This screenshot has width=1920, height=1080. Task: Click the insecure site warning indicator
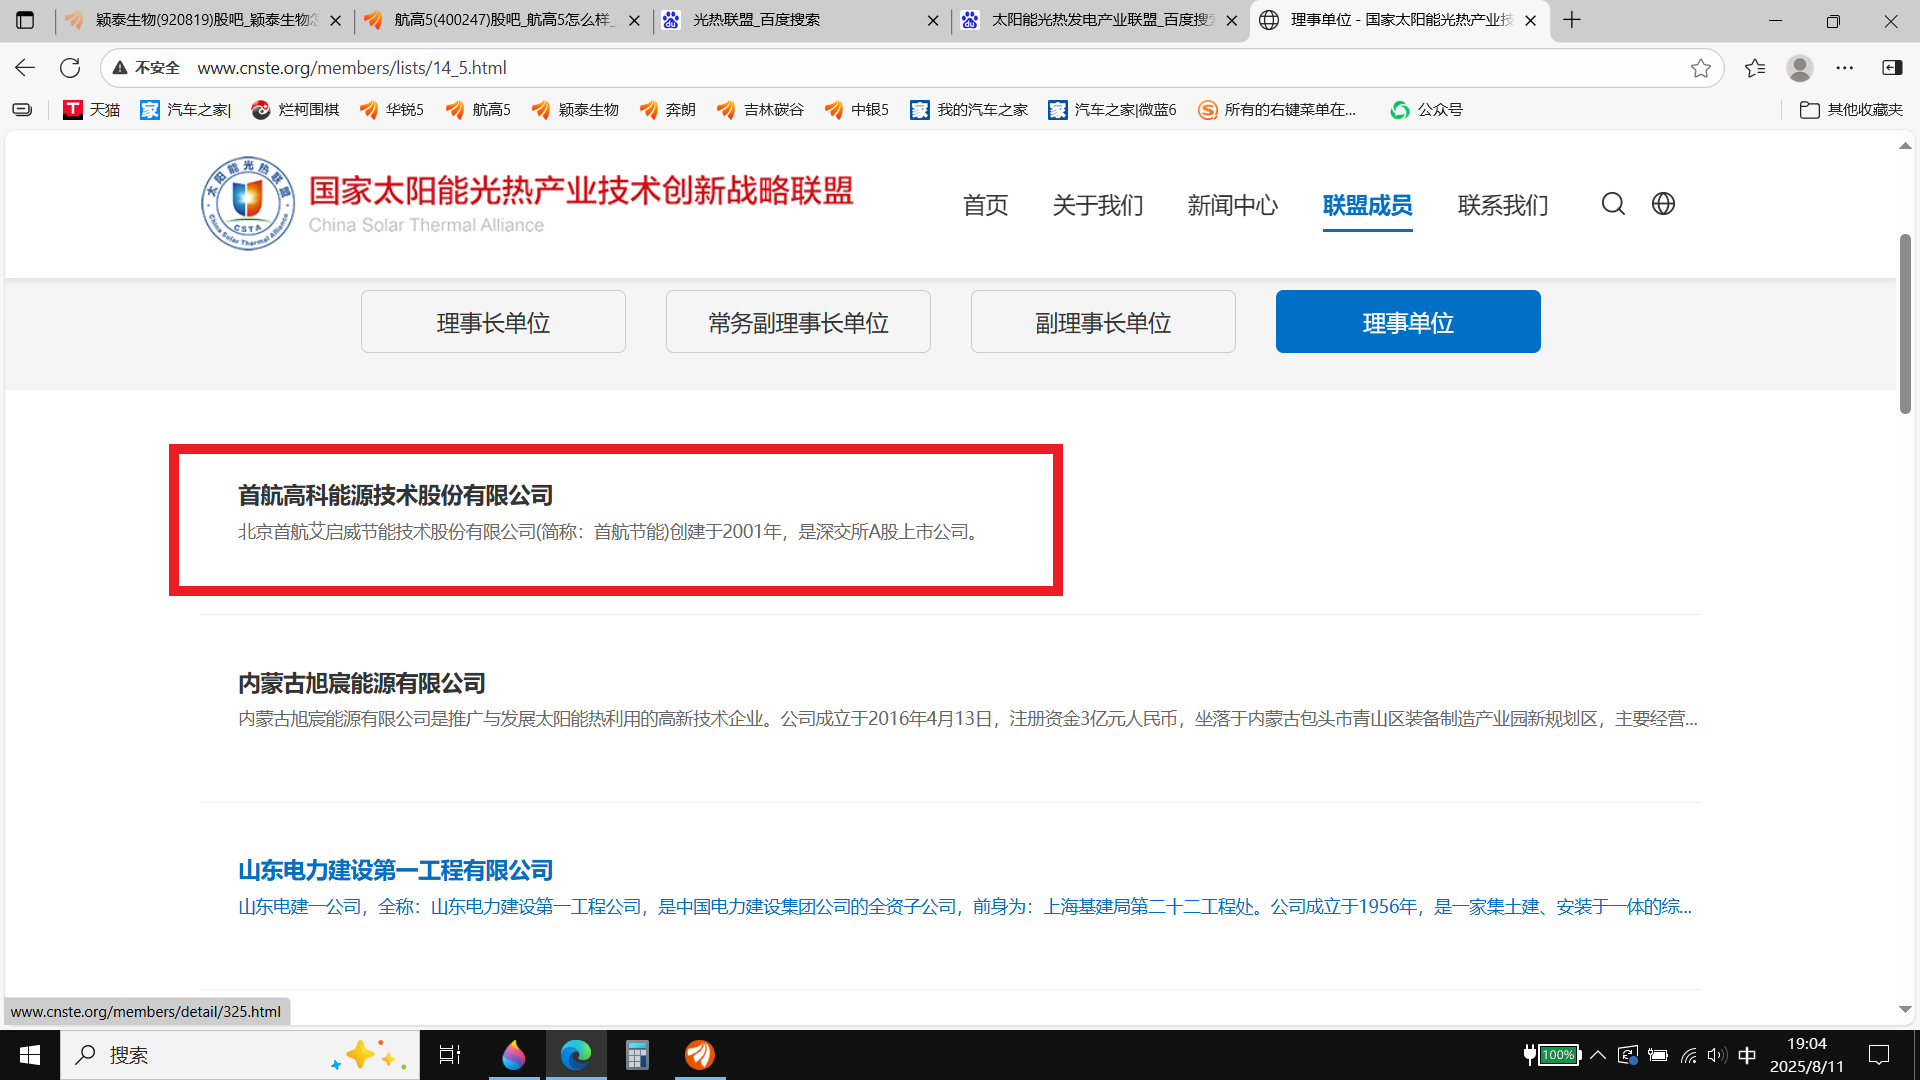coord(146,68)
